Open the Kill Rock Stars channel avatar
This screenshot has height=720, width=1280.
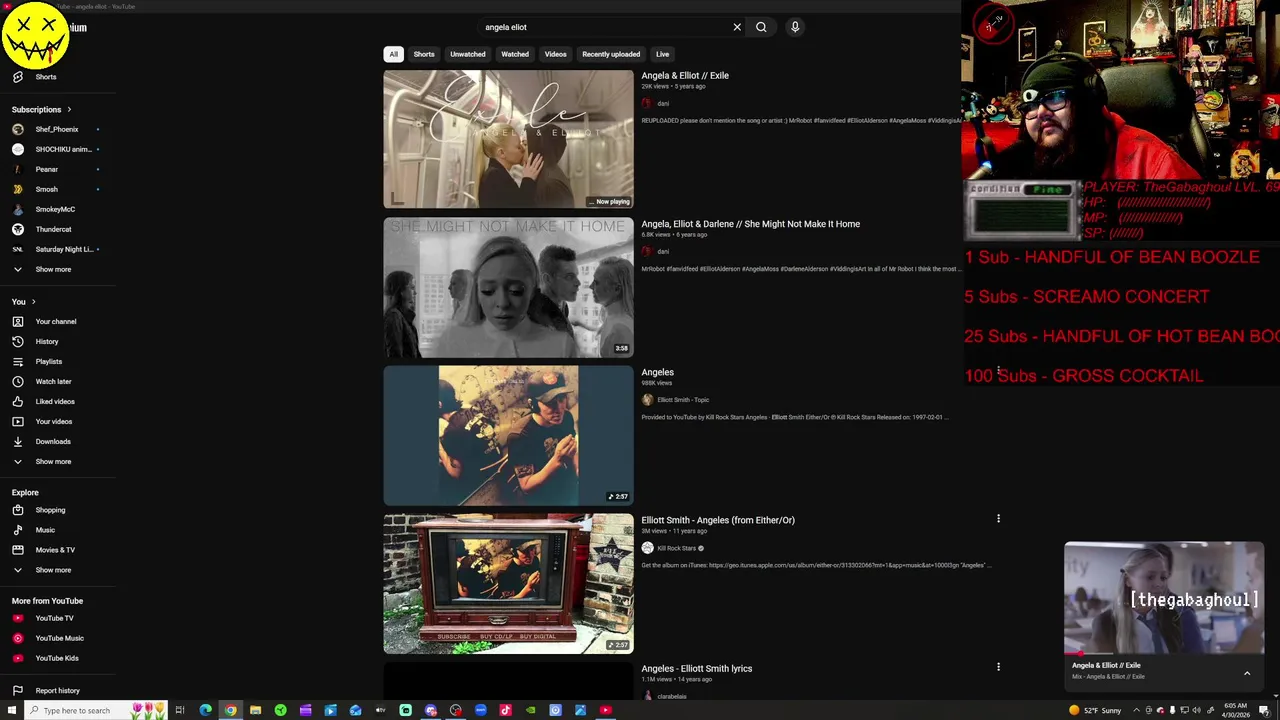click(x=647, y=548)
